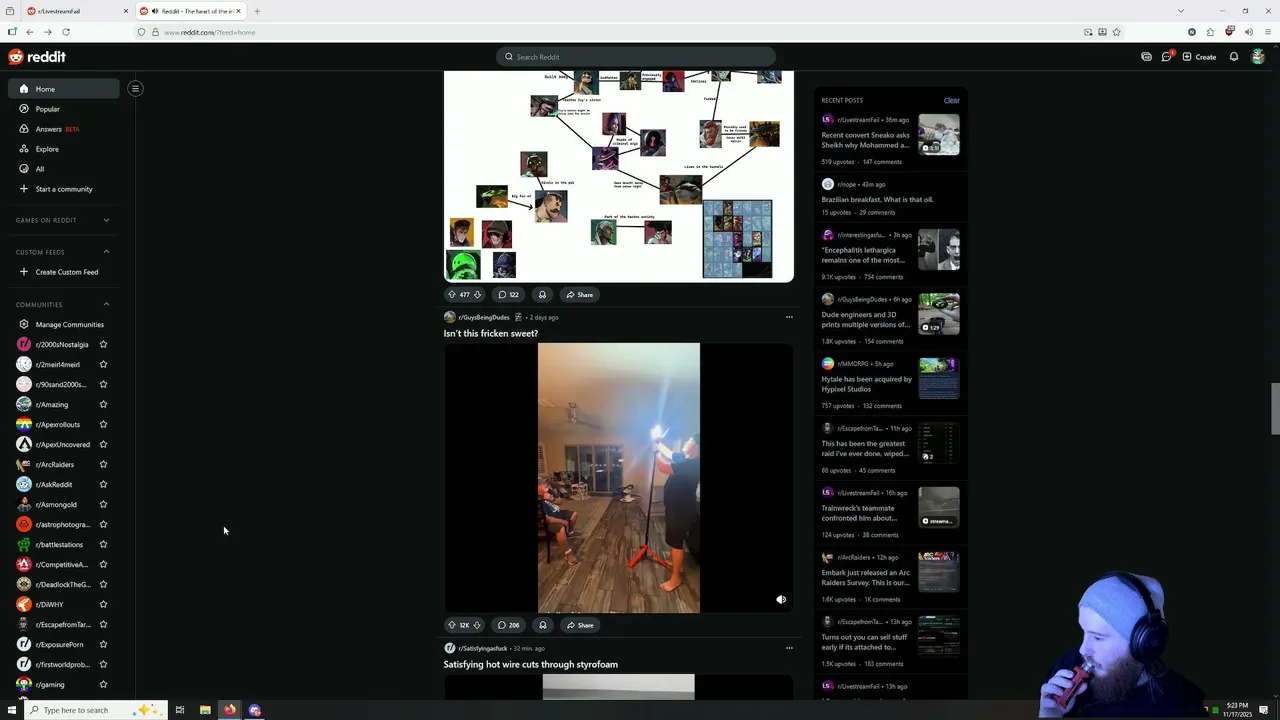Go back in browser history
1280x720 pixels.
click(30, 32)
